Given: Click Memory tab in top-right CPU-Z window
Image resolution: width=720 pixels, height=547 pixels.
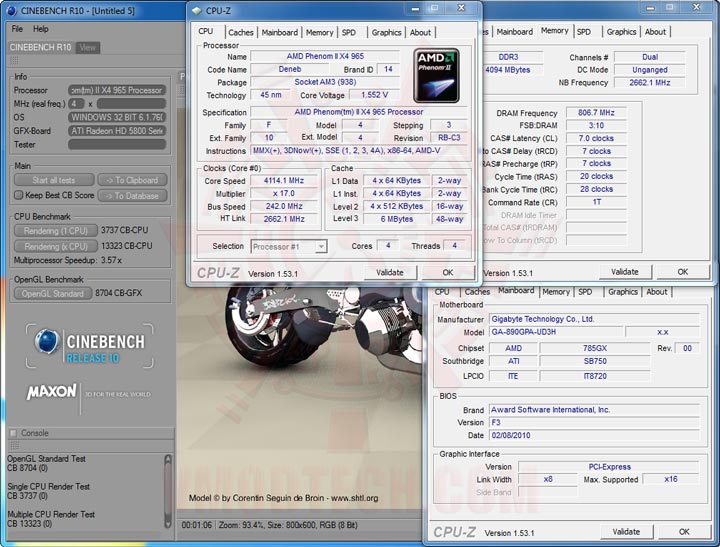Looking at the screenshot, I should (554, 30).
